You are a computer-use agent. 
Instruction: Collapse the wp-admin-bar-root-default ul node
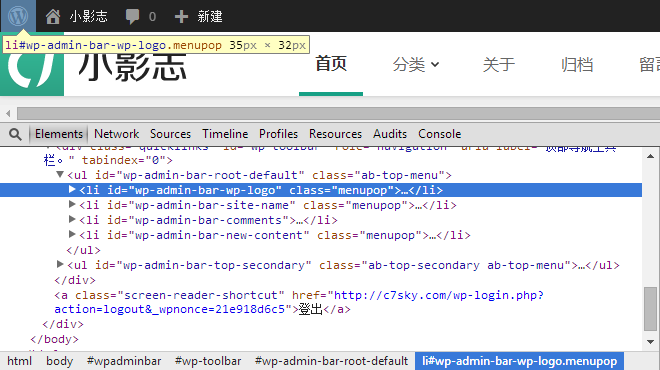(x=60, y=174)
